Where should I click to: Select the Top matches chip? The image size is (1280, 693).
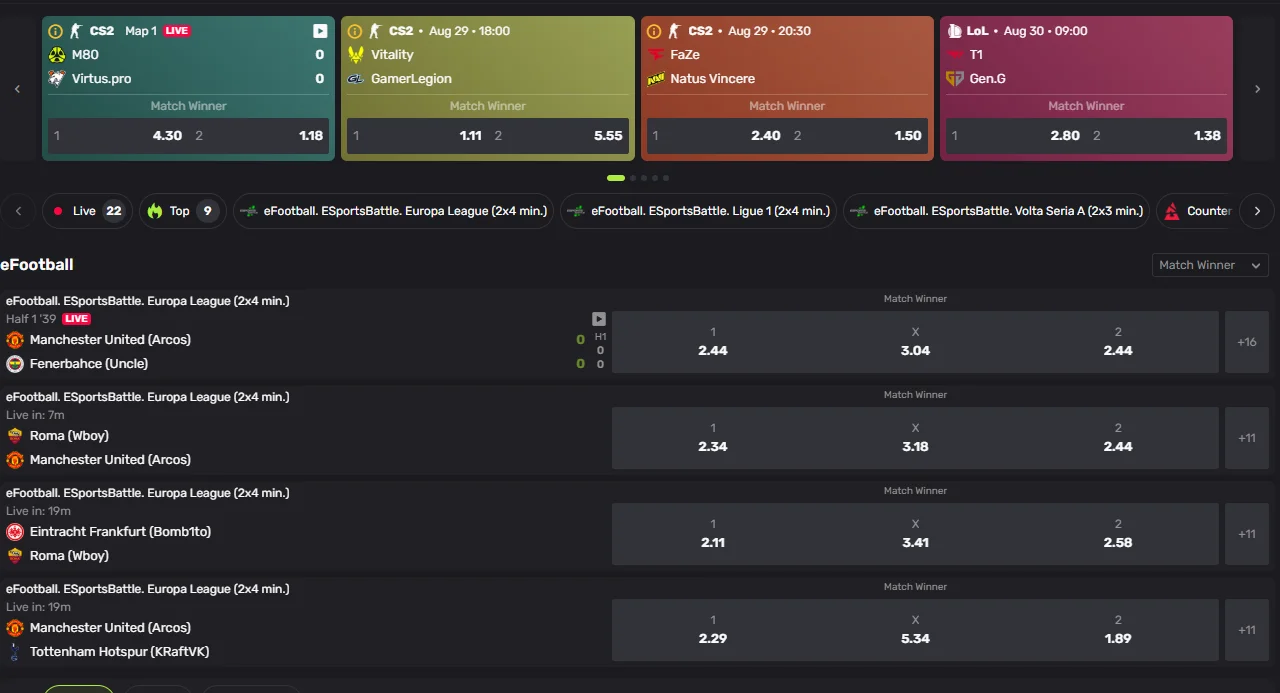pyautogui.click(x=182, y=211)
